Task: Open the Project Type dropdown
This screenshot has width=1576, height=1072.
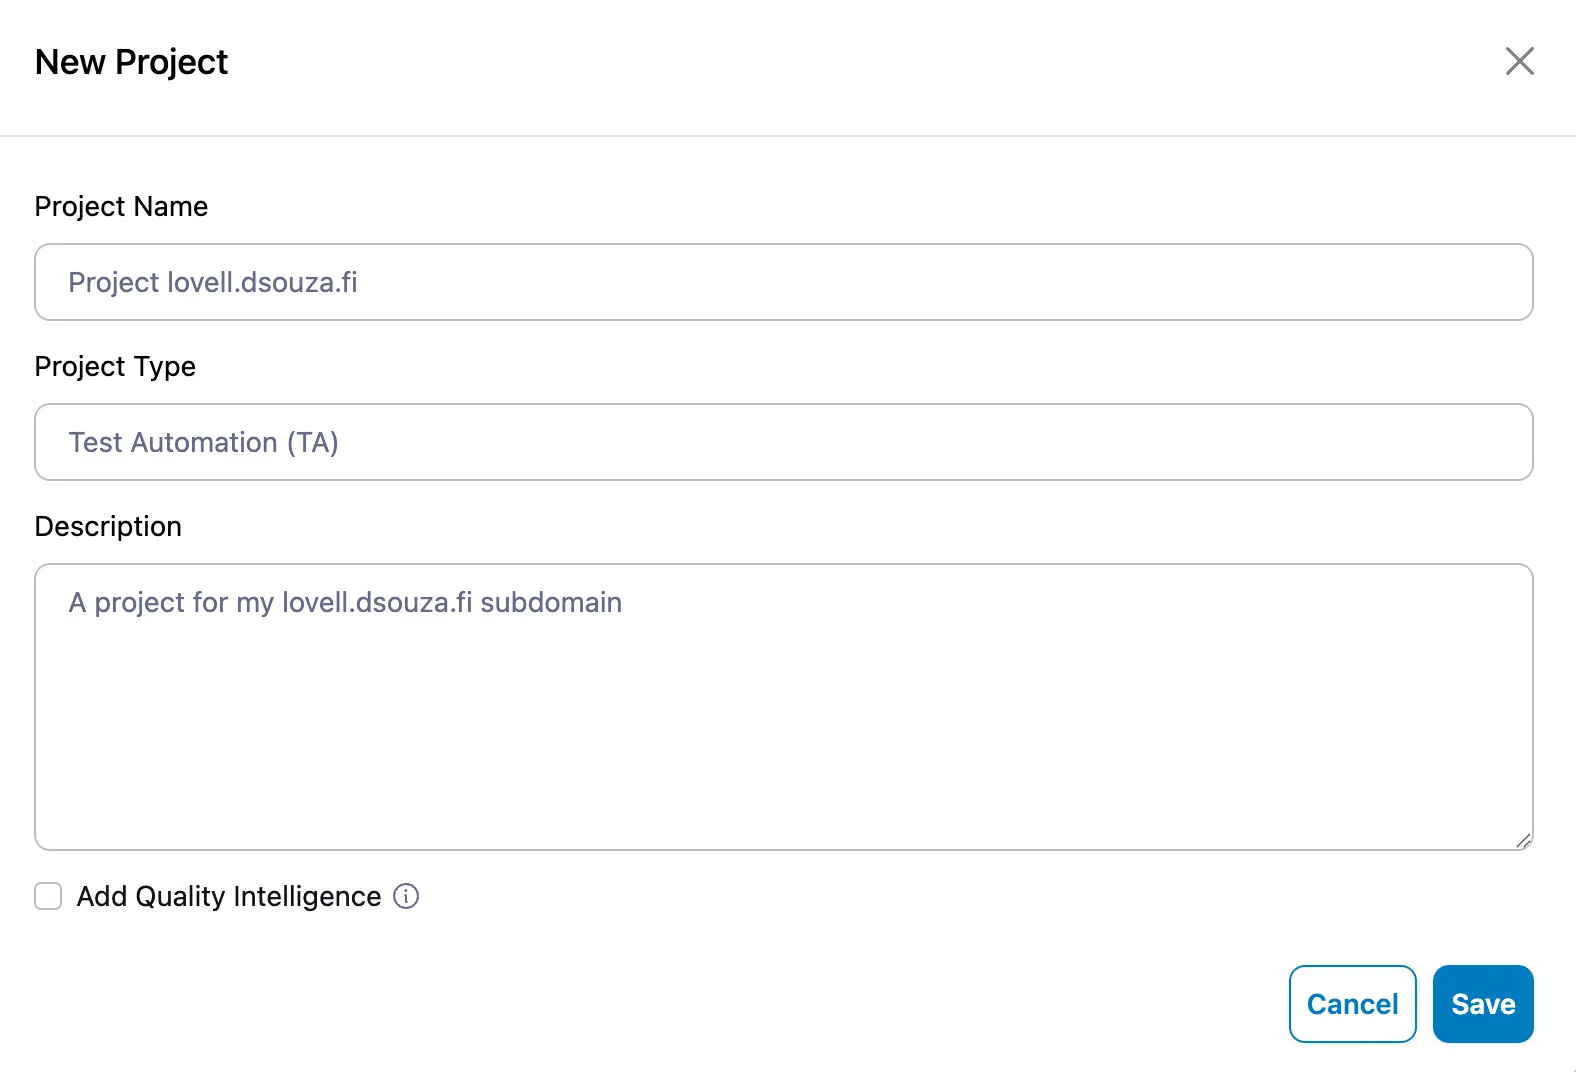Action: point(783,442)
